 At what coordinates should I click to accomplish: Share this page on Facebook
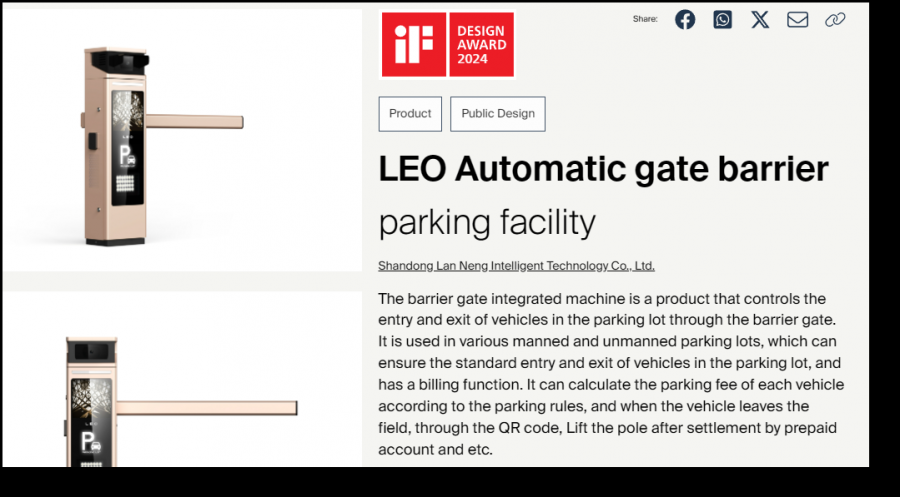point(685,20)
